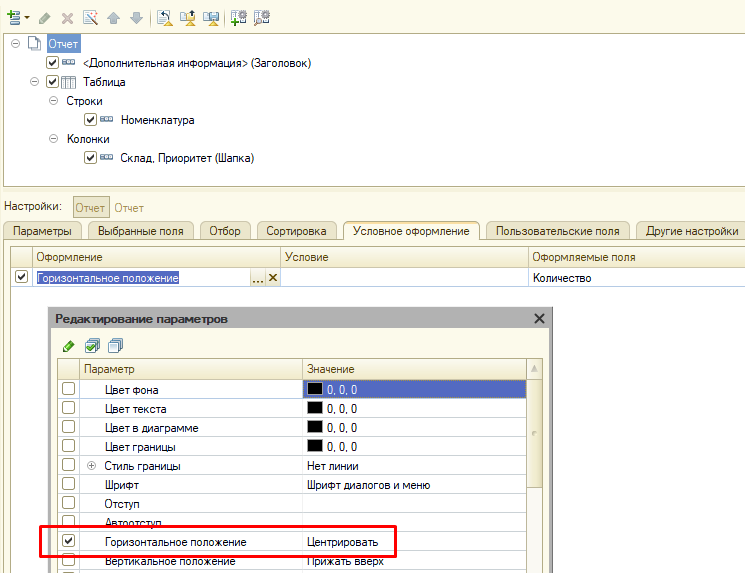Click the Центрировать value cell

414,542
